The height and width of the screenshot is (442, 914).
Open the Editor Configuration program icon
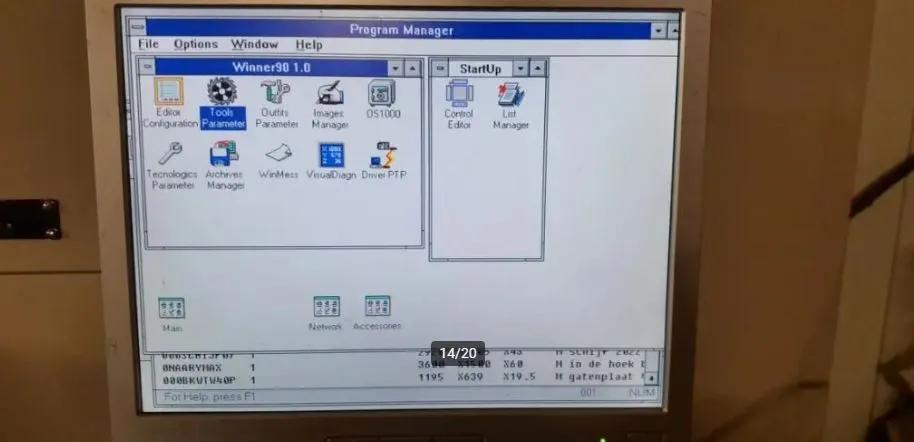coord(169,94)
